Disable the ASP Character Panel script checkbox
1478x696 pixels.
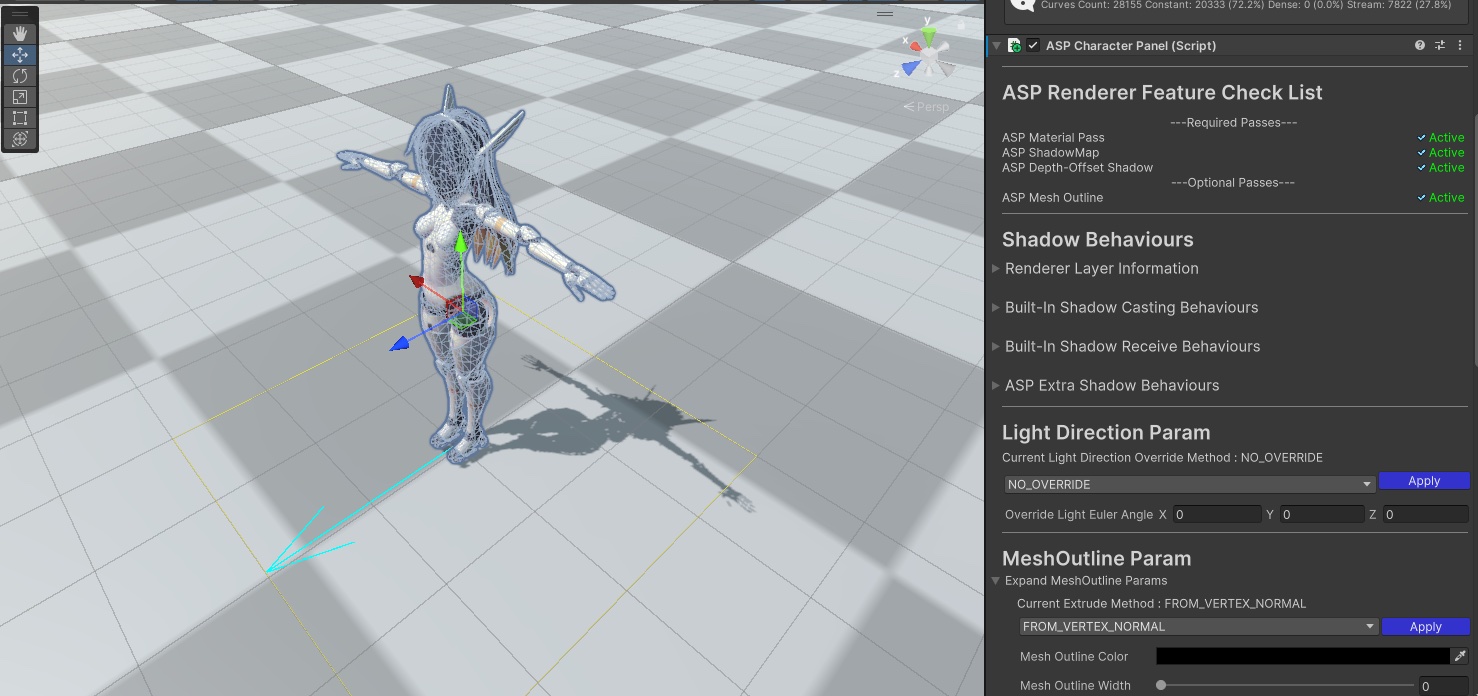tap(1033, 46)
